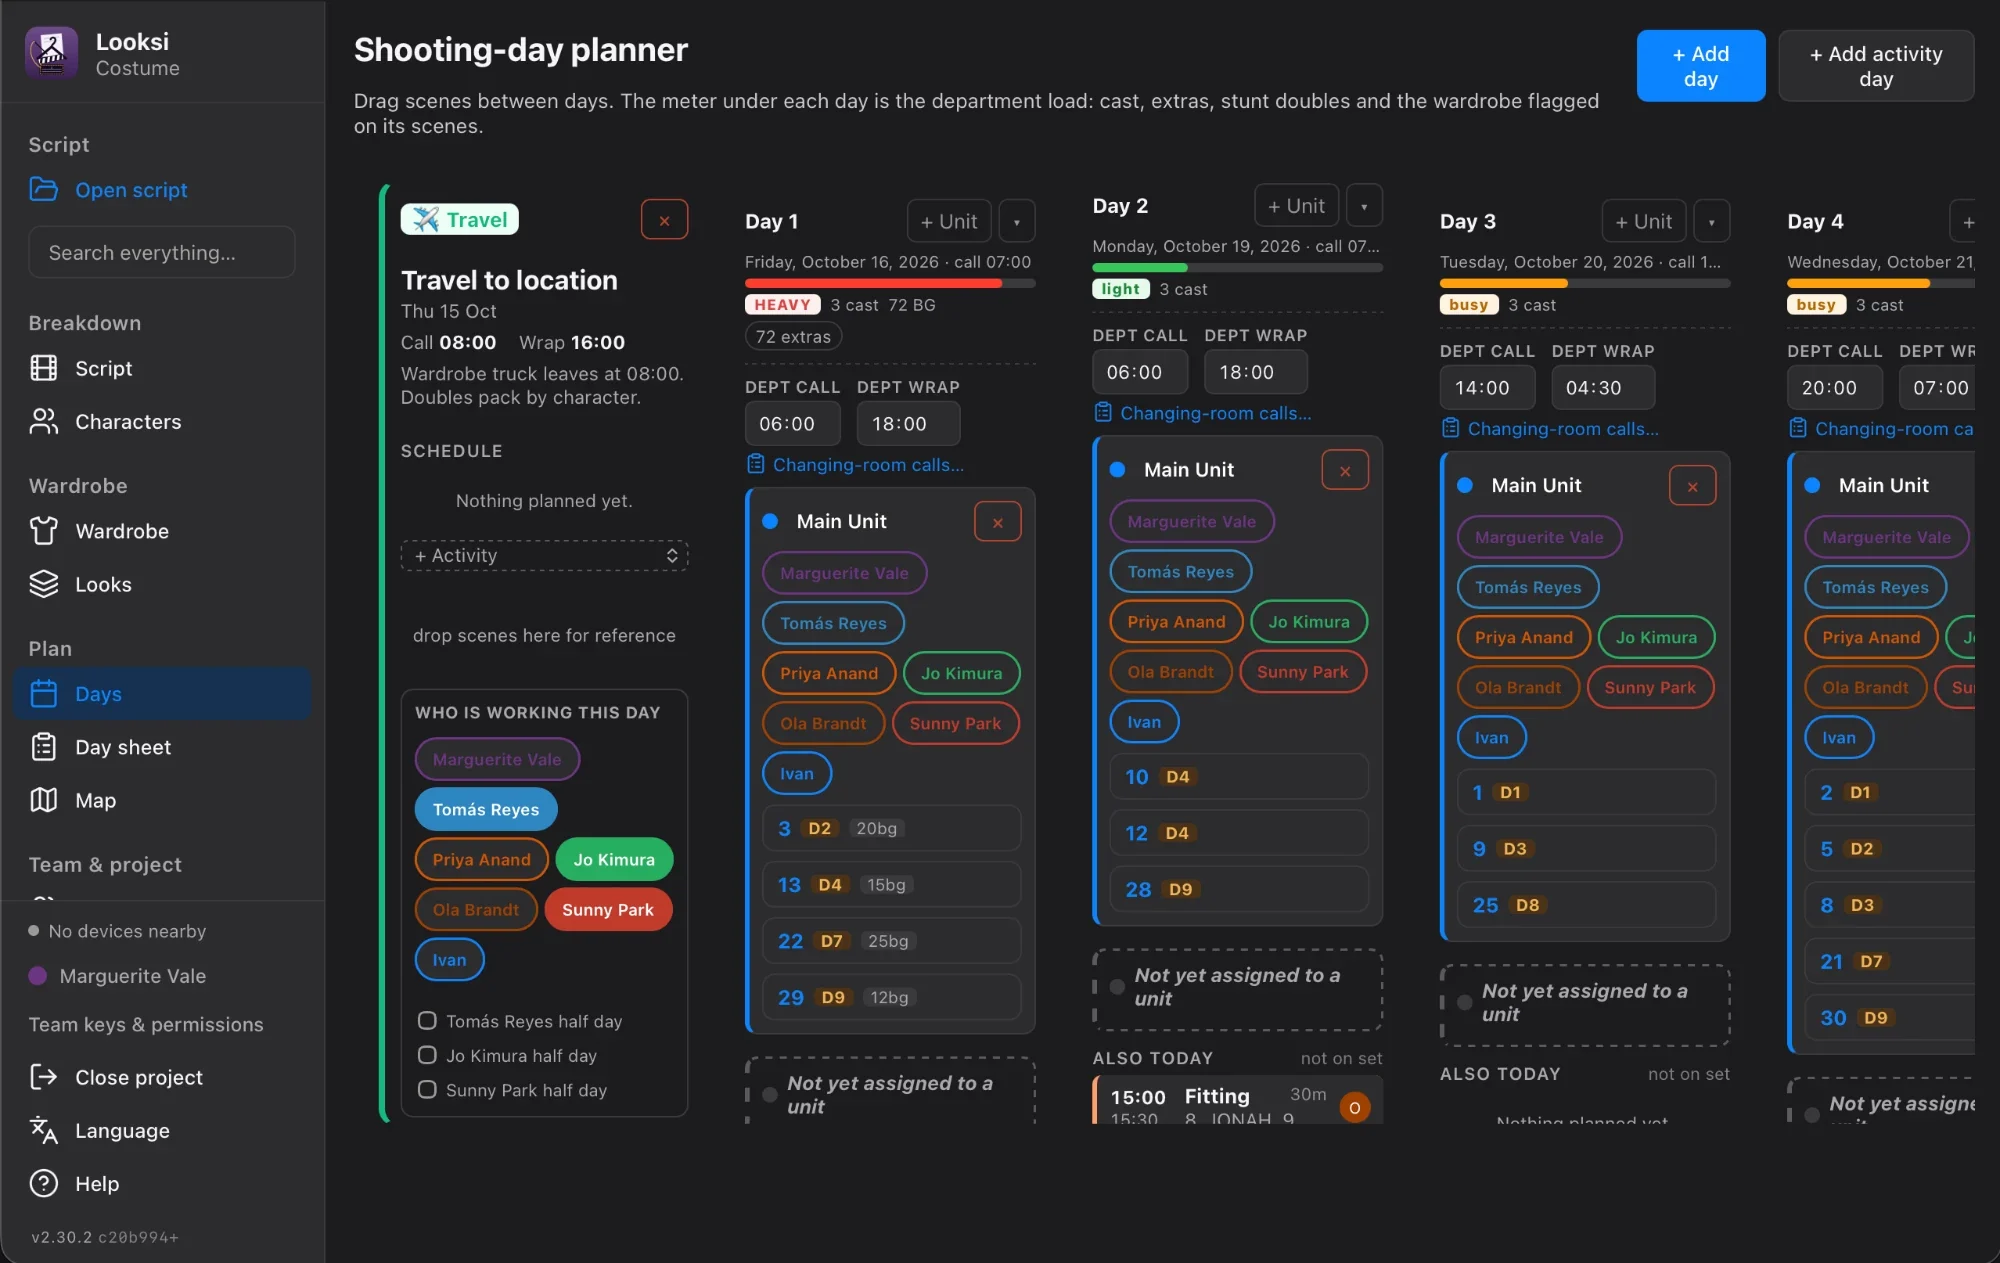2000x1263 pixels.
Task: Click the map icon in the sidebar
Action: click(x=43, y=800)
